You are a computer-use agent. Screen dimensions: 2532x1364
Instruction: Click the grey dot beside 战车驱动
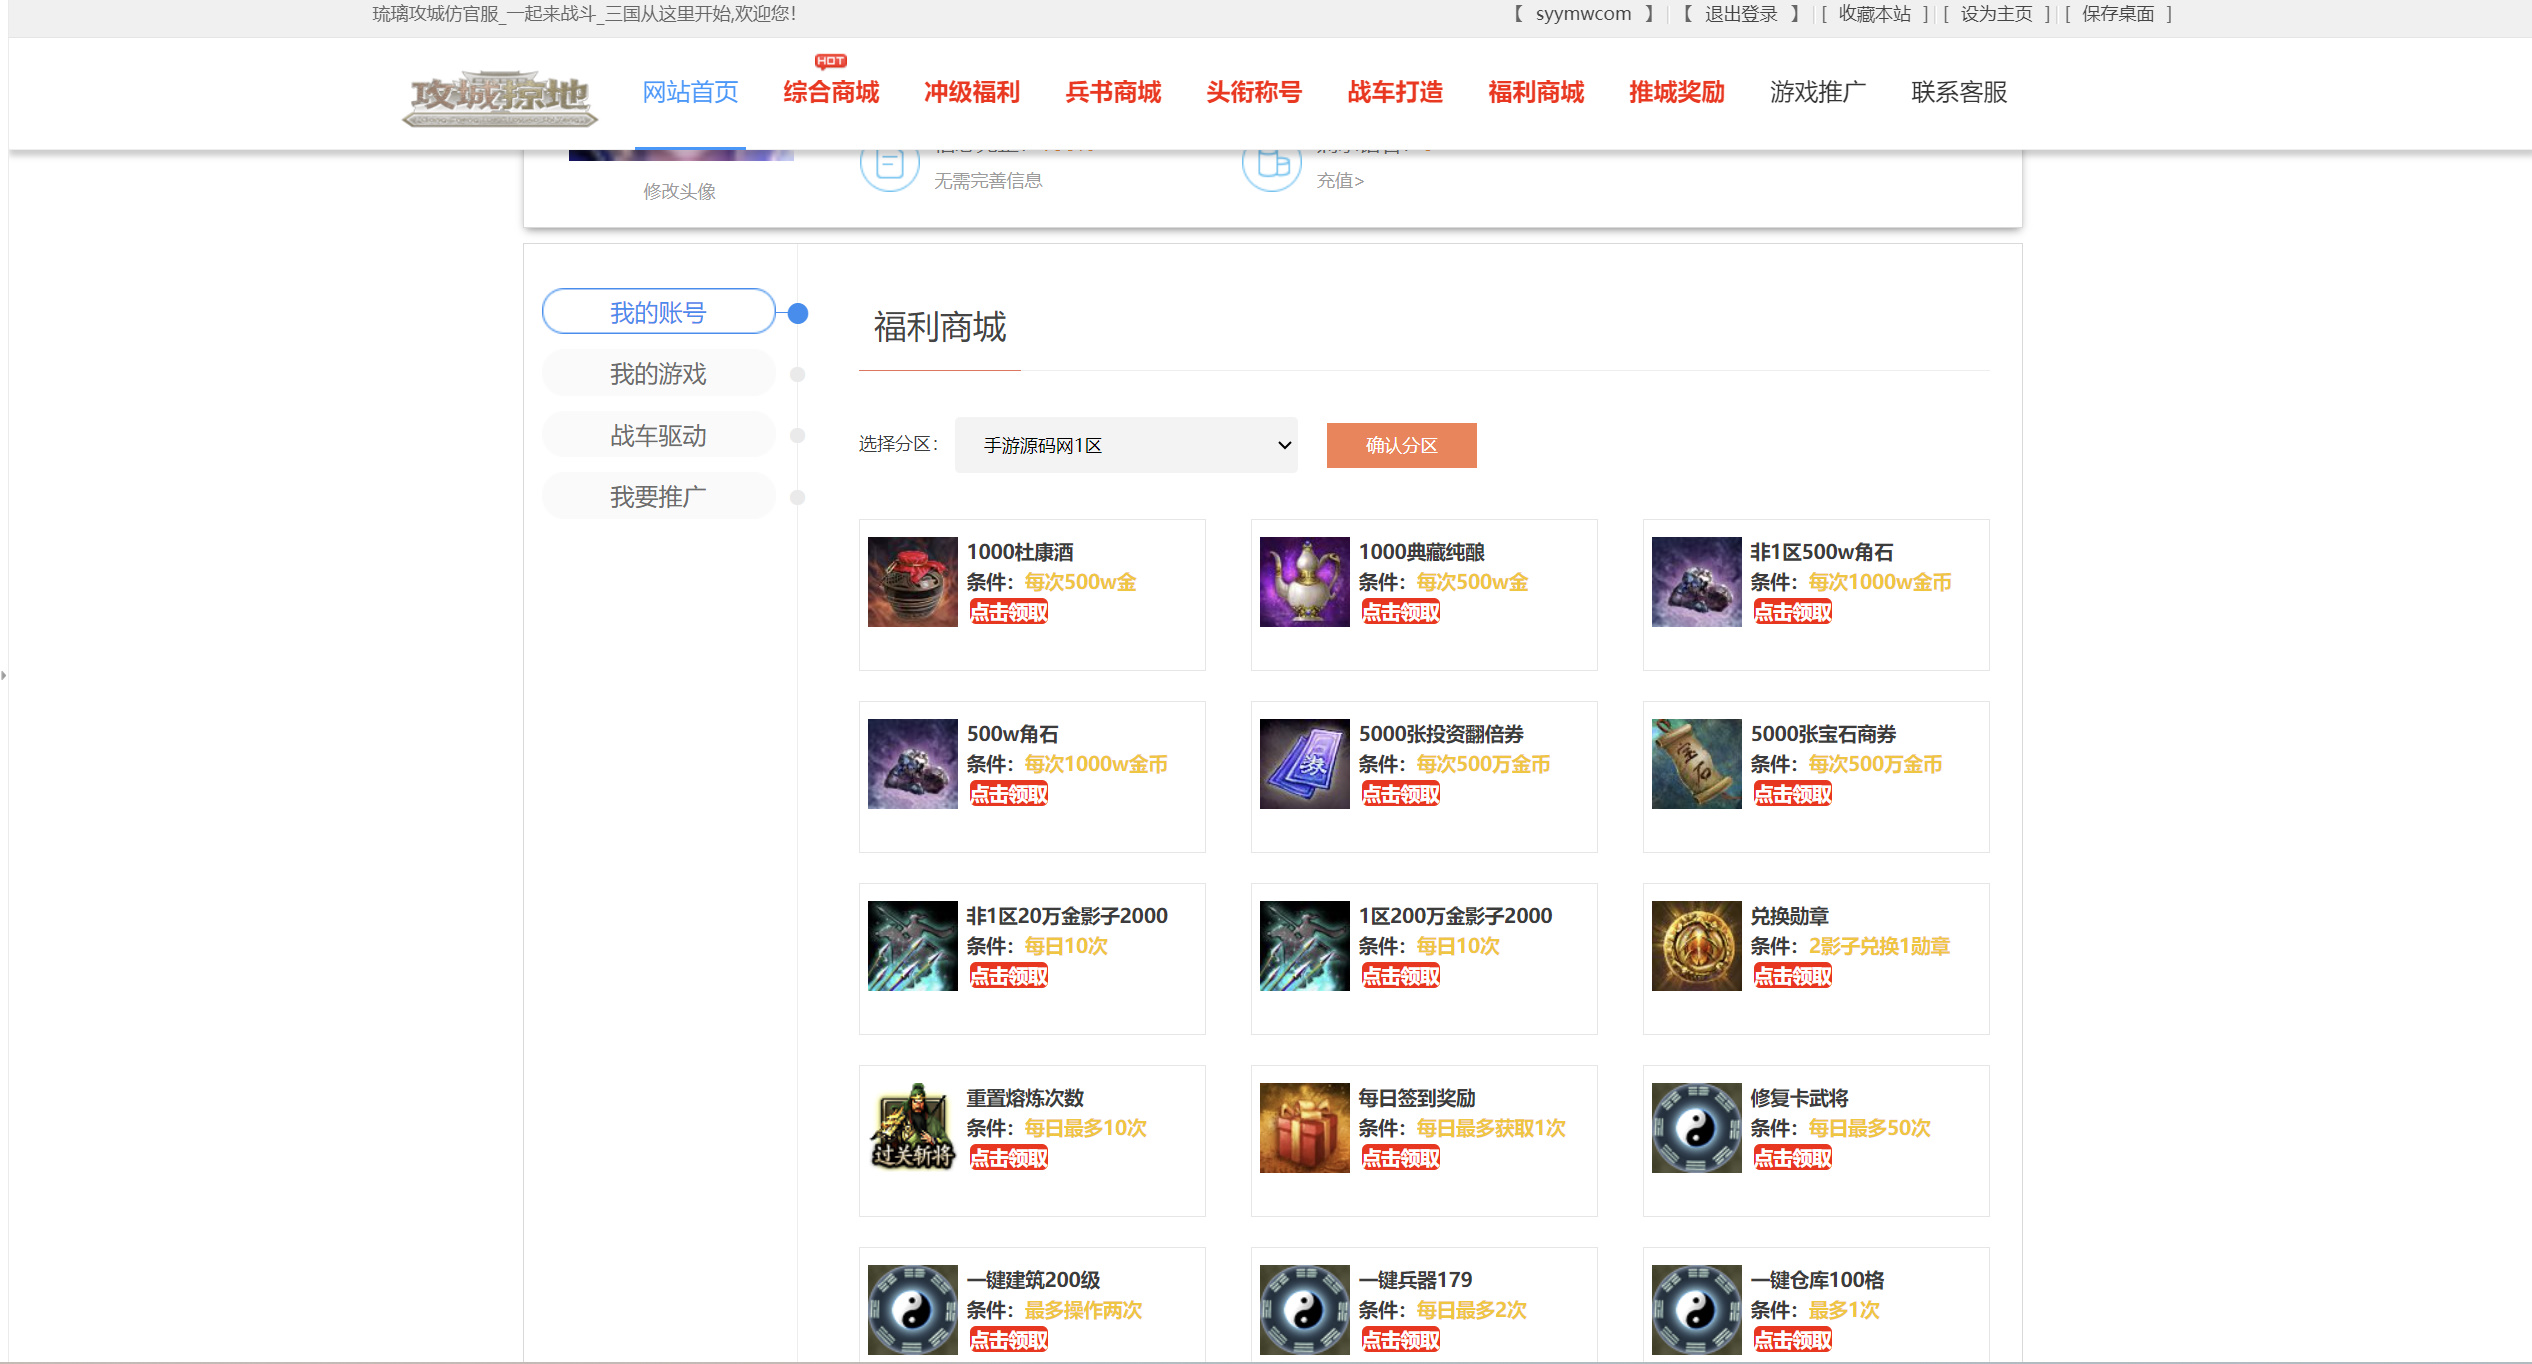(x=797, y=435)
